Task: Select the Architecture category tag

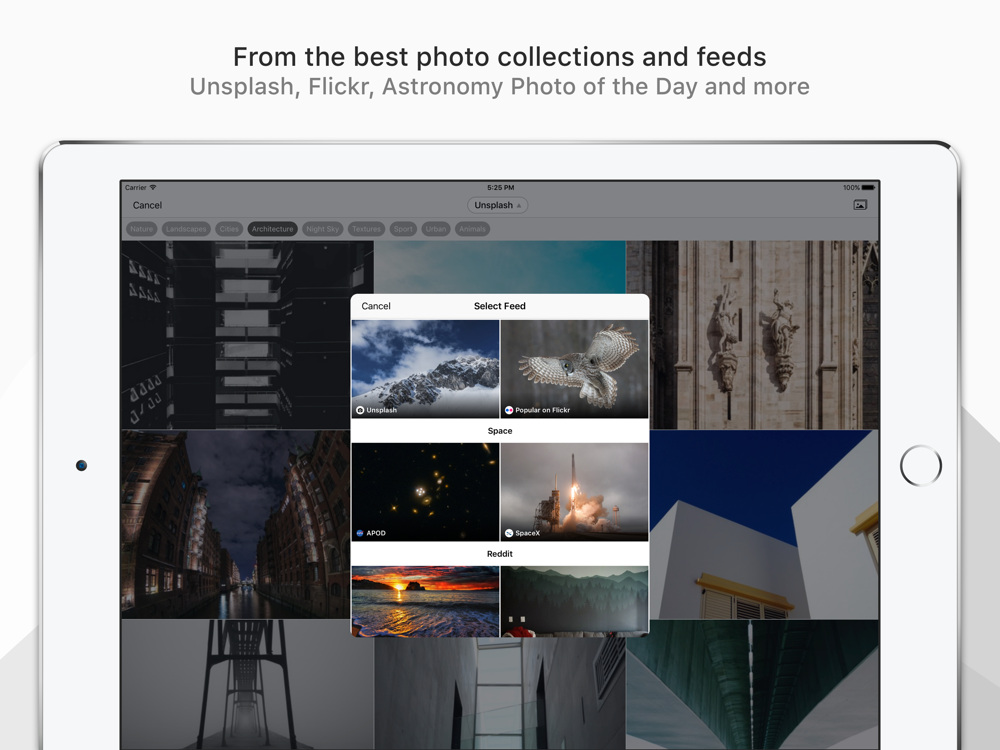Action: pos(272,229)
